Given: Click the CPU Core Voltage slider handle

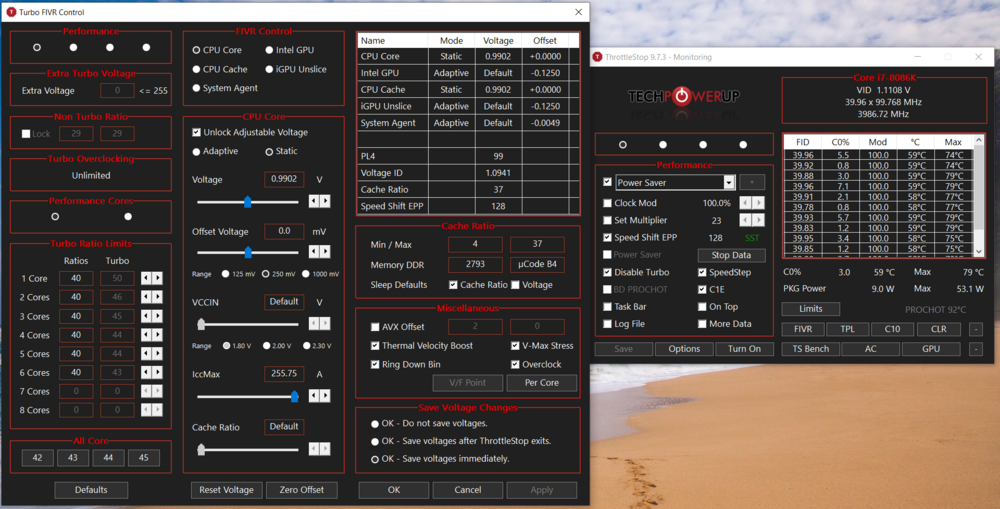Looking at the screenshot, I should coord(247,202).
